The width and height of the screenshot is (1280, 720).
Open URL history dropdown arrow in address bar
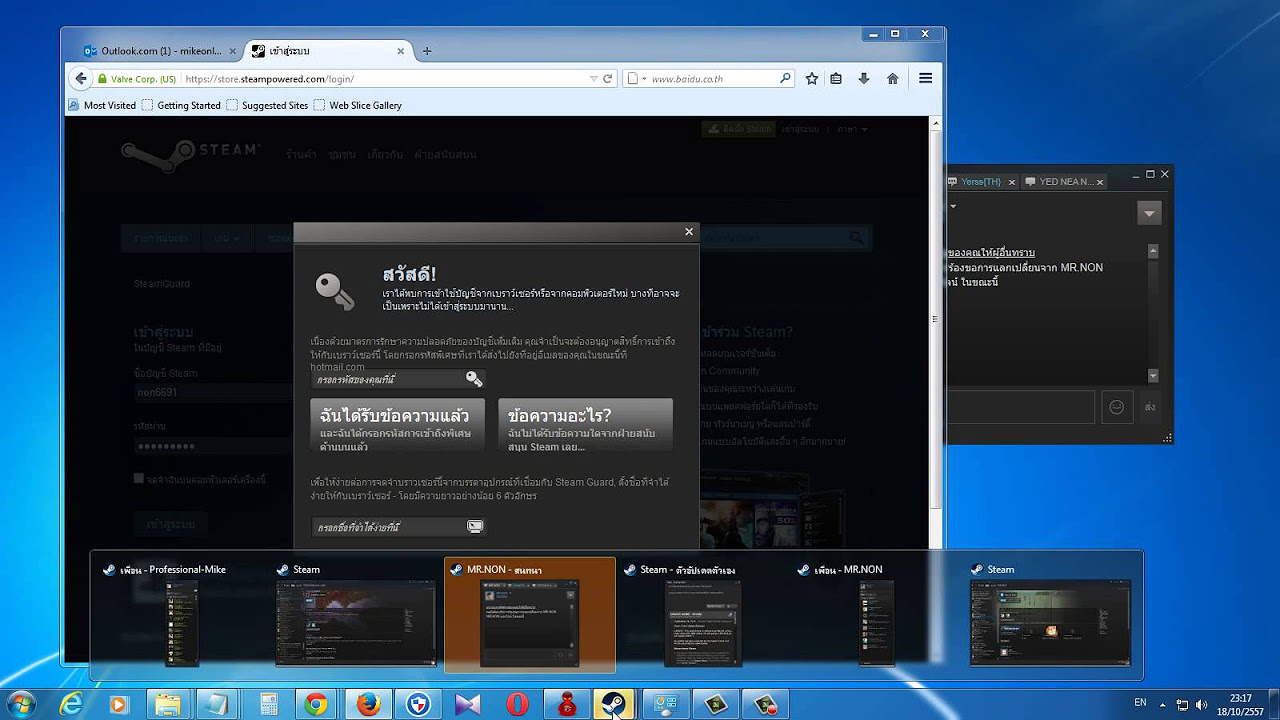[x=593, y=79]
